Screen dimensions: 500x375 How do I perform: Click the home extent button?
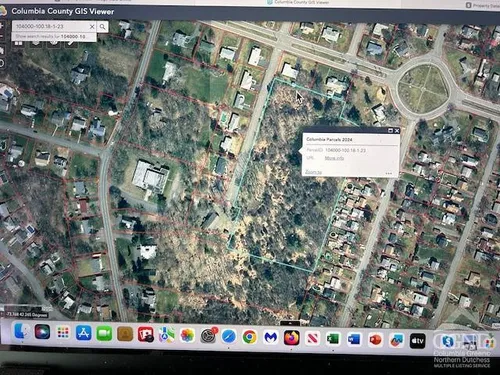tap(2, 51)
